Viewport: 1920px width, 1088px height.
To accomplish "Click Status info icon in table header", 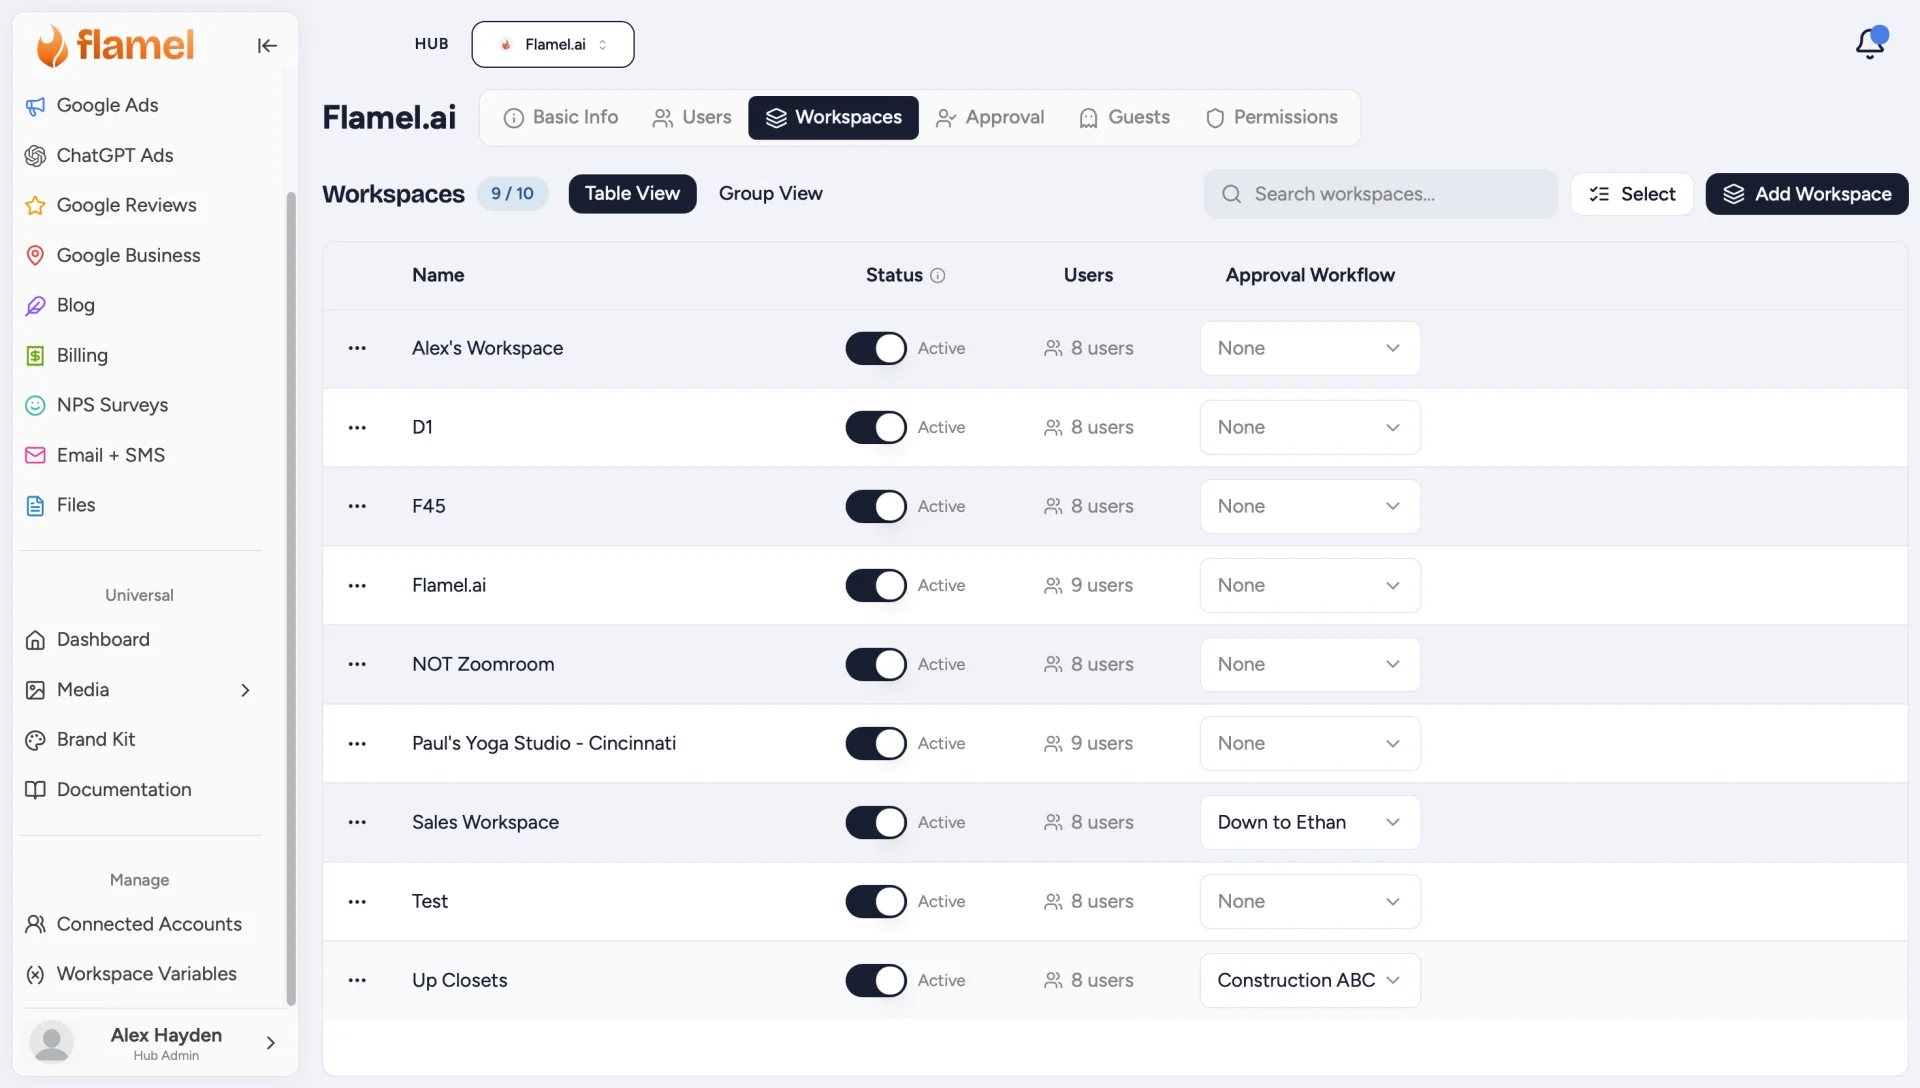I will [937, 275].
